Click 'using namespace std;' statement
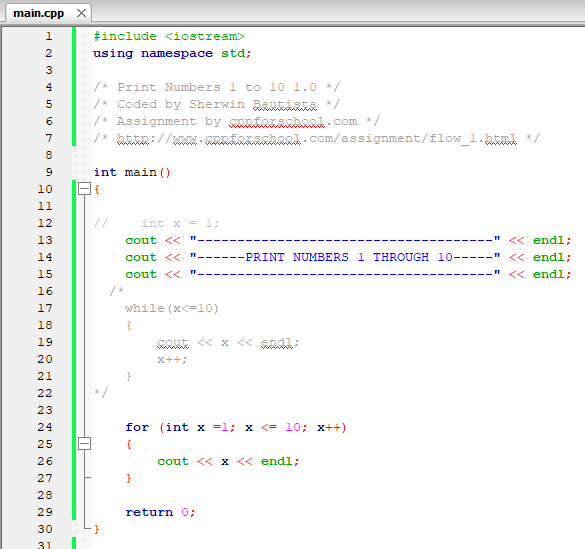The height and width of the screenshot is (549, 585). (172, 53)
